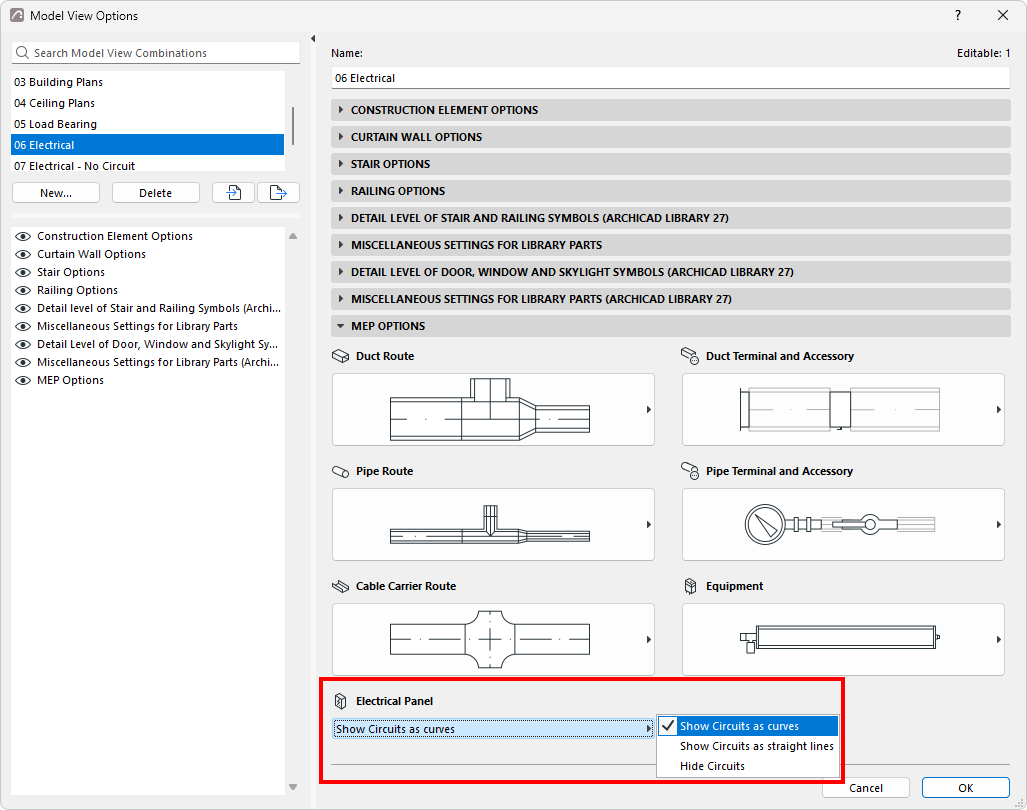Click the Name field showing 06 Electrical
1027x810 pixels.
671,78
